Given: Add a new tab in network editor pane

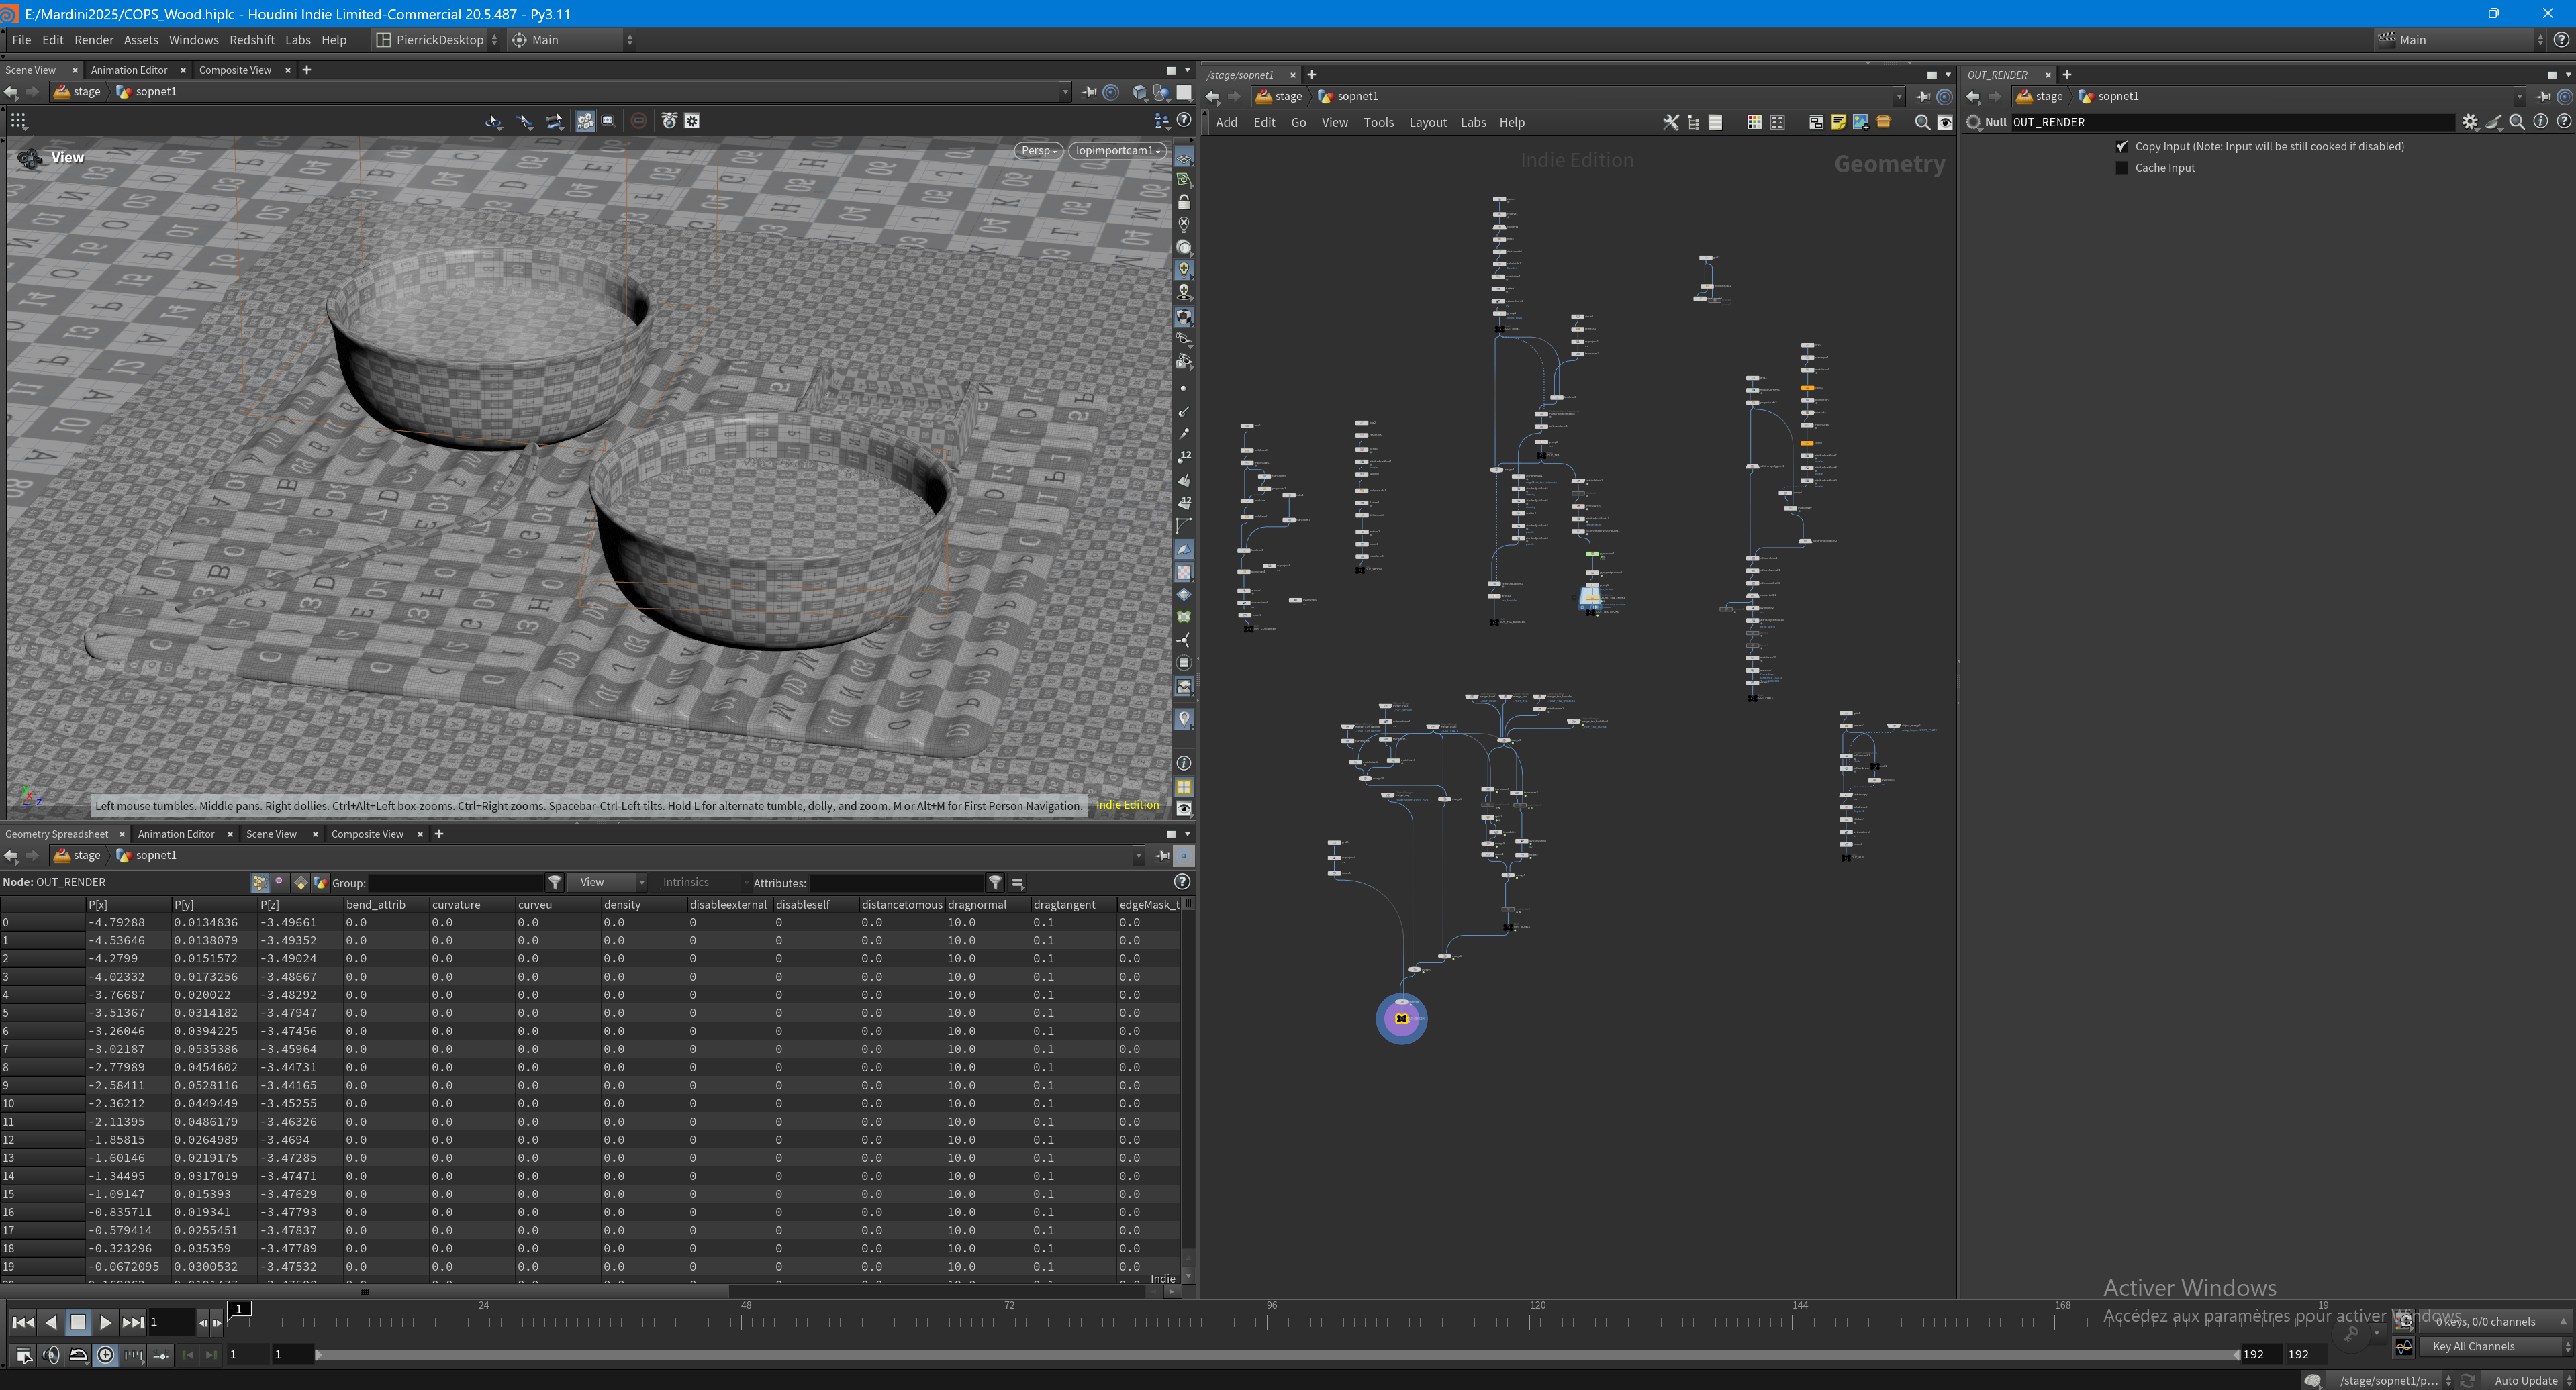Looking at the screenshot, I should click(x=1311, y=75).
